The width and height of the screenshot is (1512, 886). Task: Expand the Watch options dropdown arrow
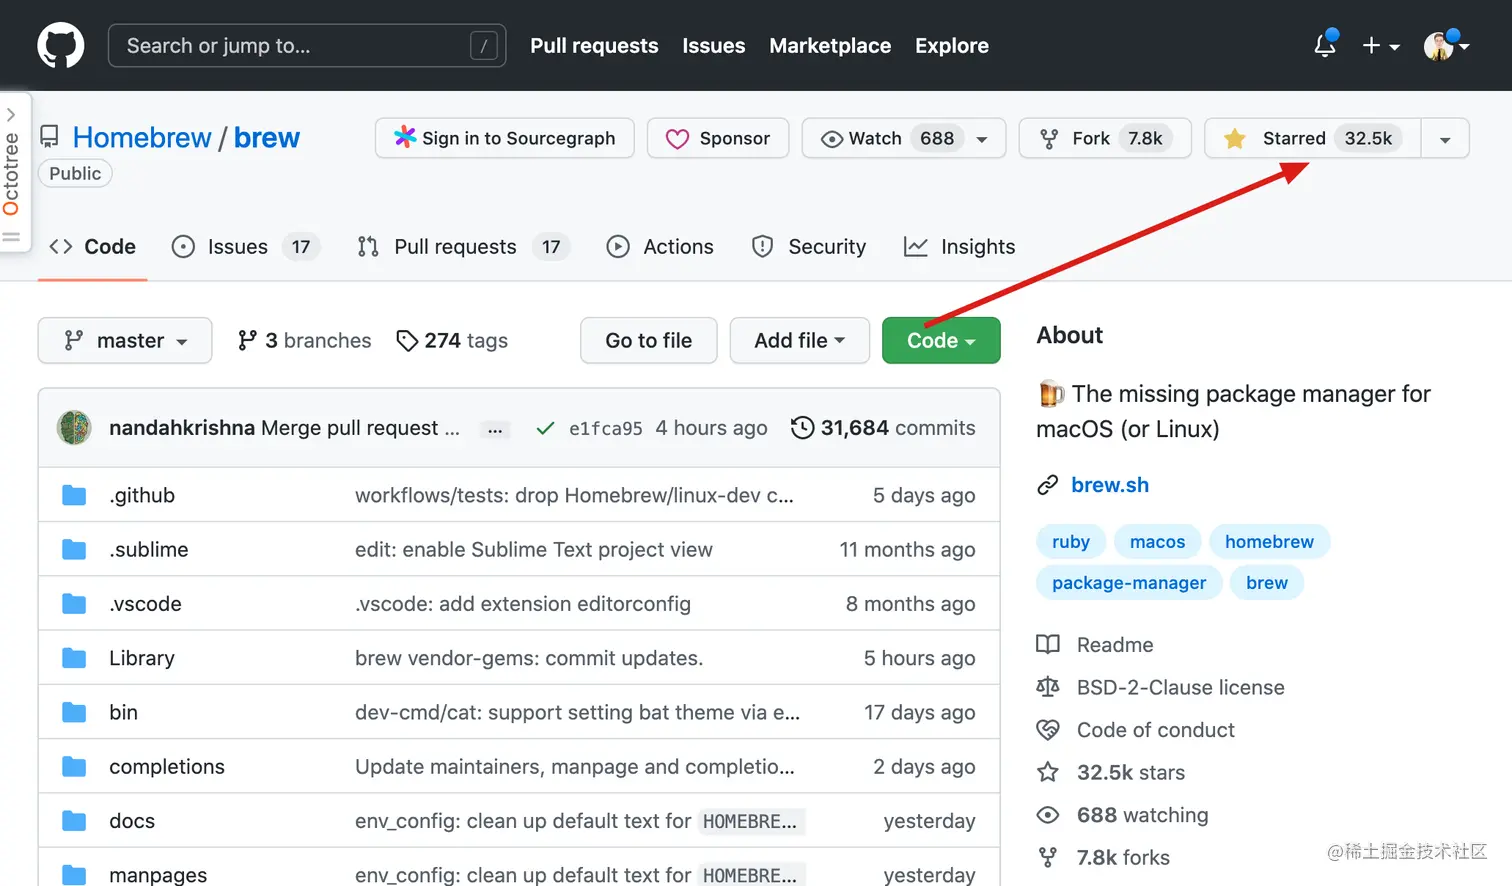tap(983, 139)
